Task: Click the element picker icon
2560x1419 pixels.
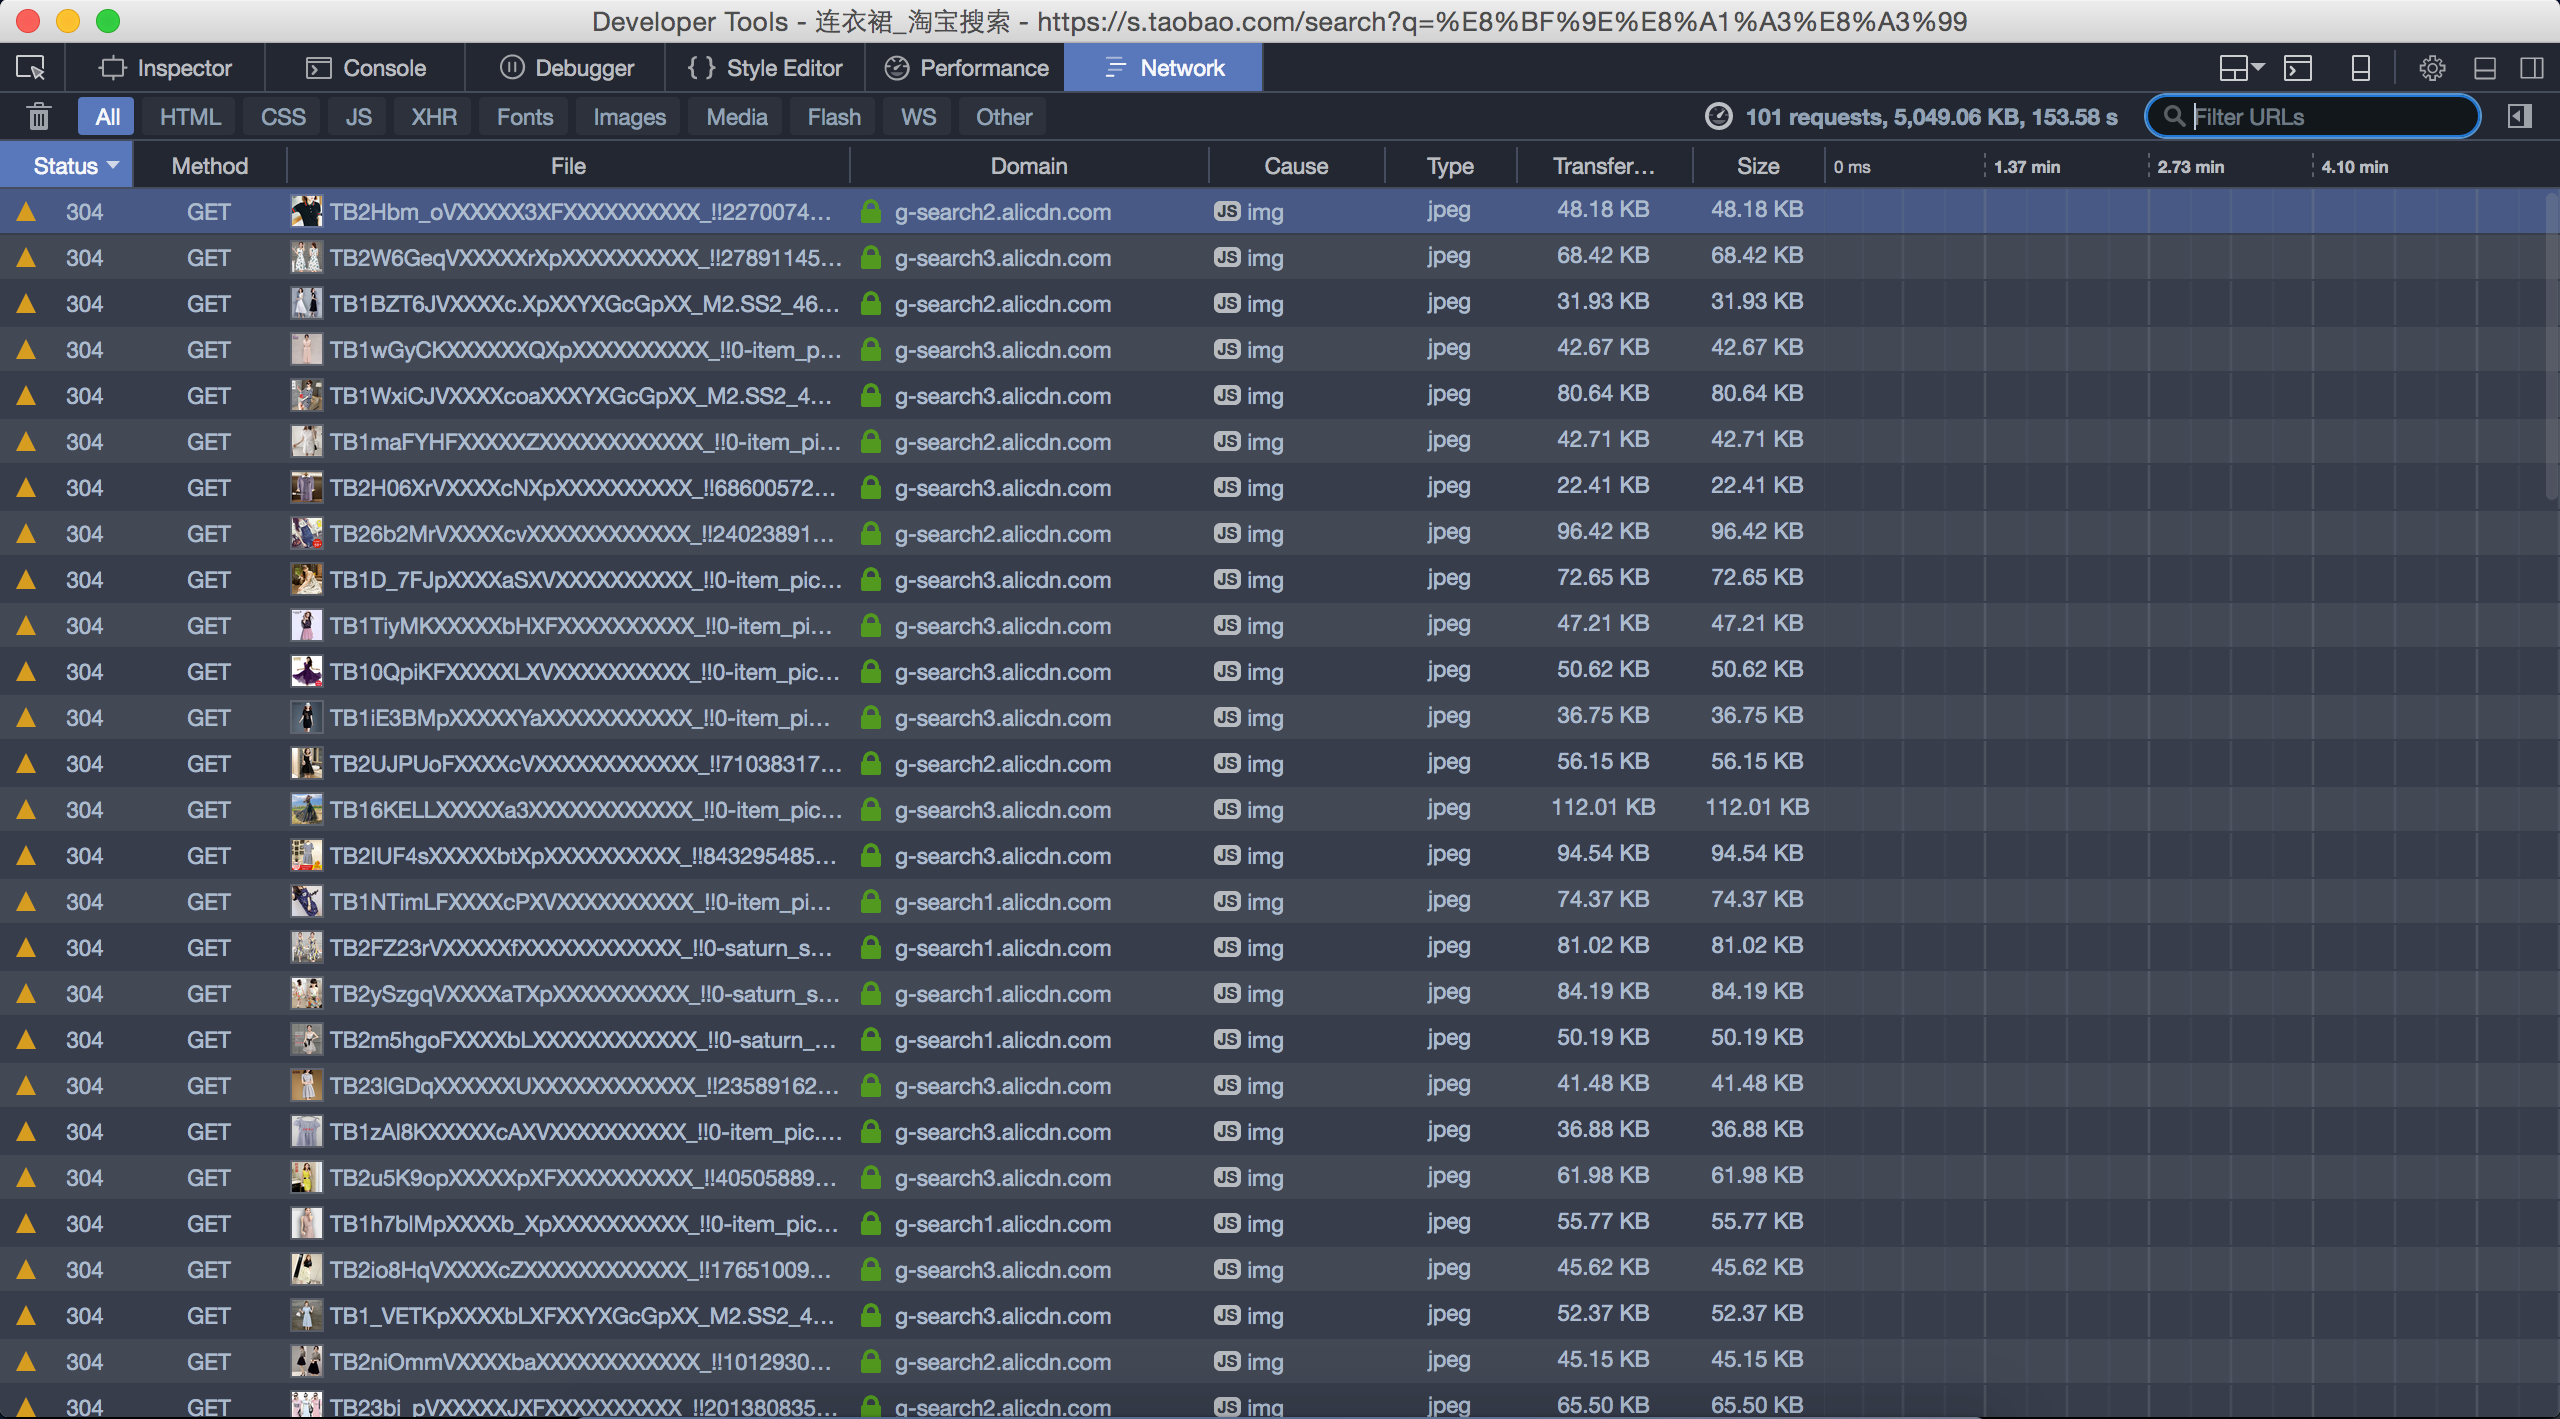Action: click(31, 68)
